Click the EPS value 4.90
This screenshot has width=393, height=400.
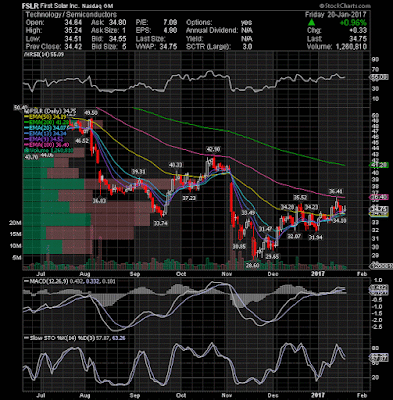click(x=170, y=31)
